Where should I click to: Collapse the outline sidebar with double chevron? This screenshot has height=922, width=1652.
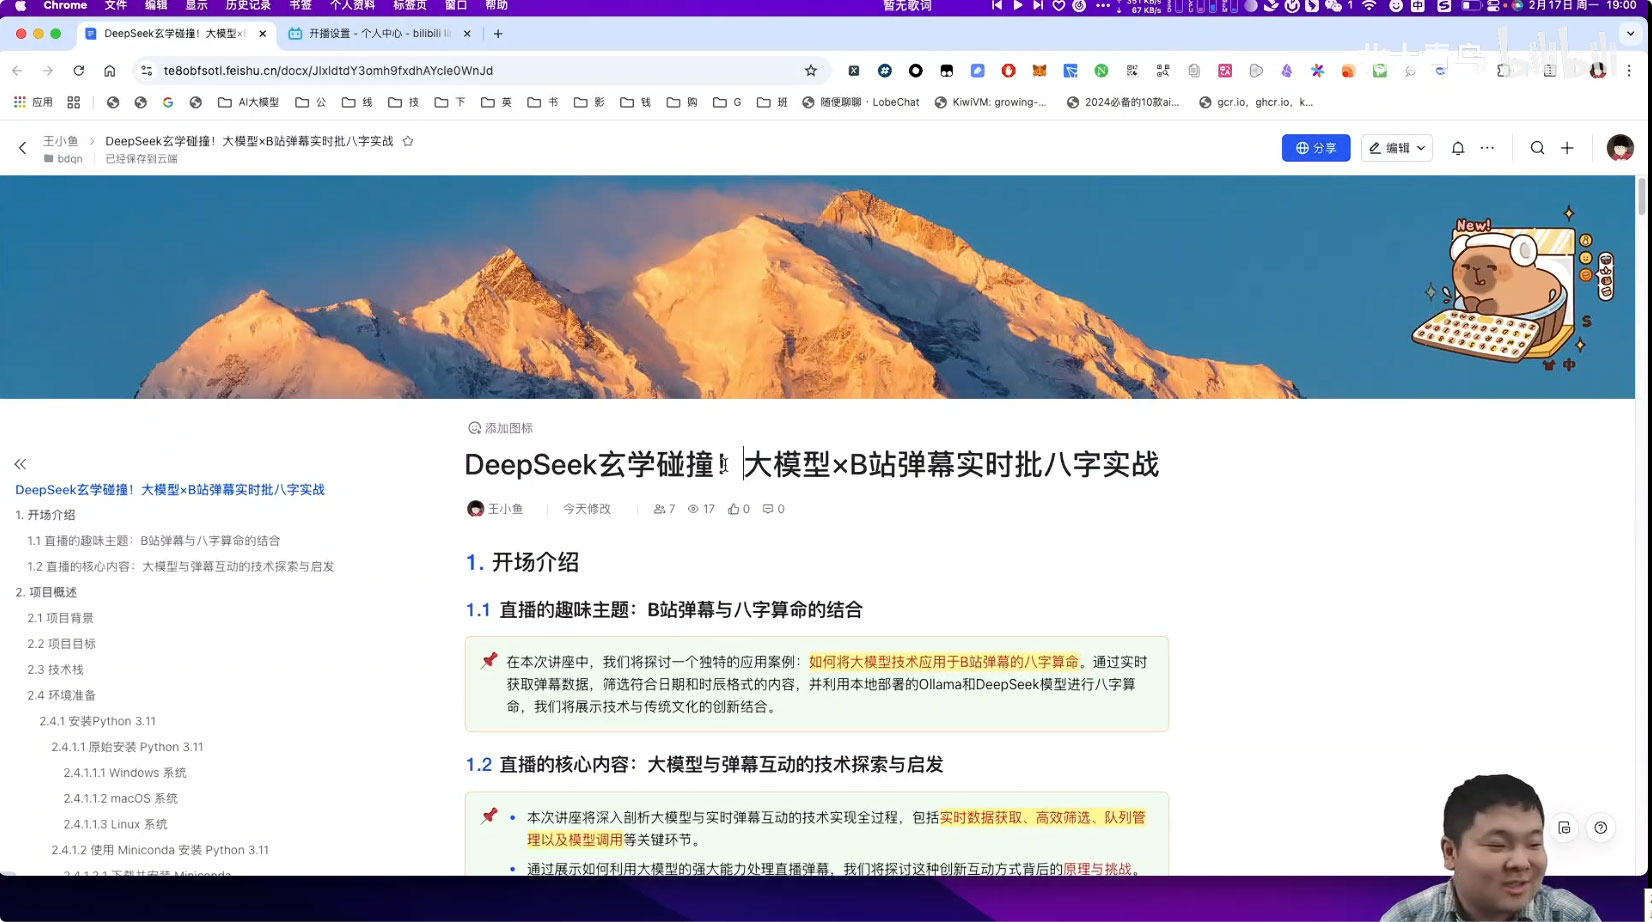coord(20,464)
